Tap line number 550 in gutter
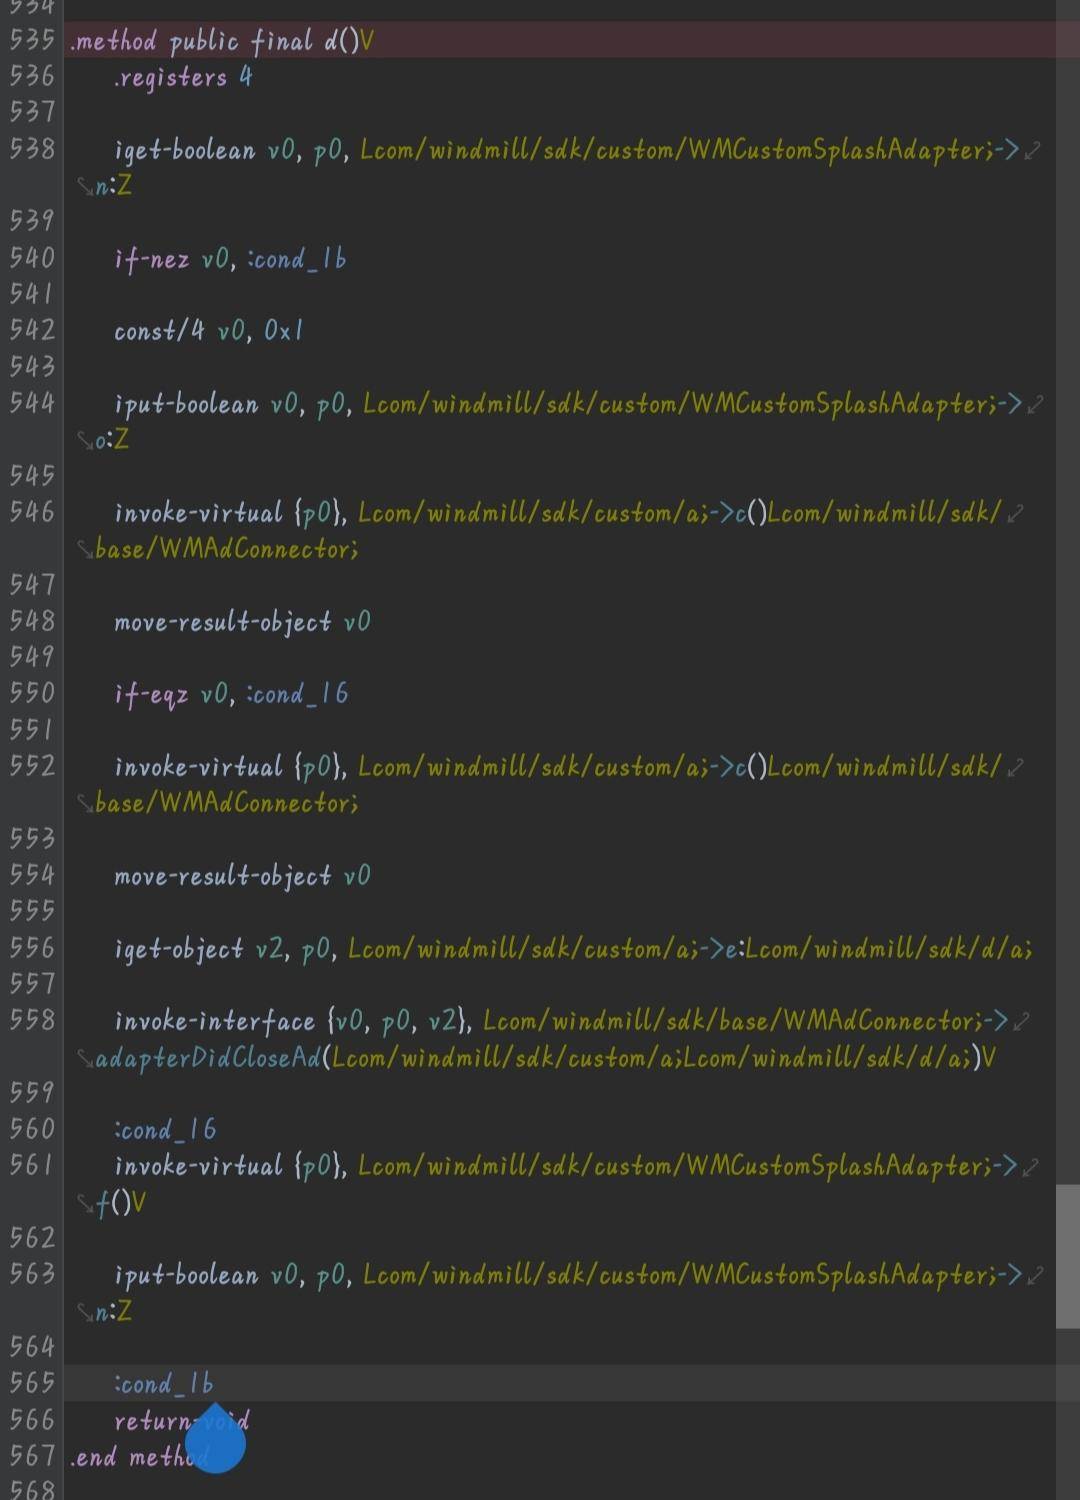Image resolution: width=1080 pixels, height=1500 pixels. coord(32,694)
